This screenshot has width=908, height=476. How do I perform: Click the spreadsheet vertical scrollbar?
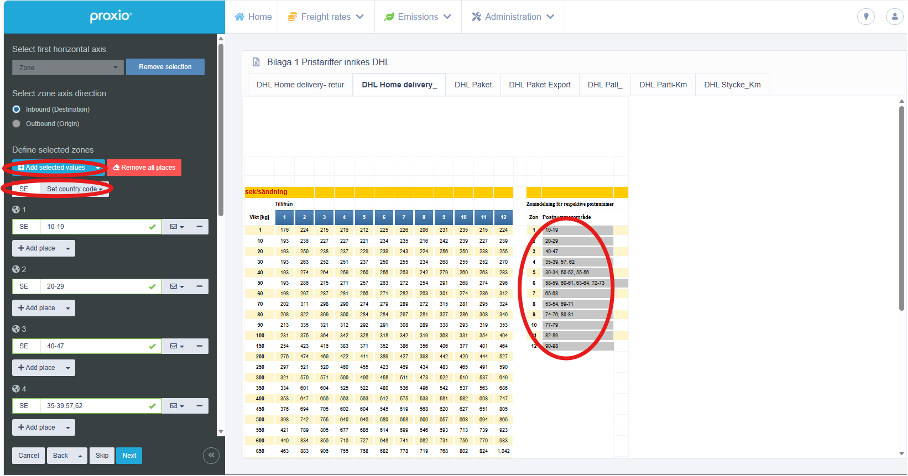coord(902,208)
